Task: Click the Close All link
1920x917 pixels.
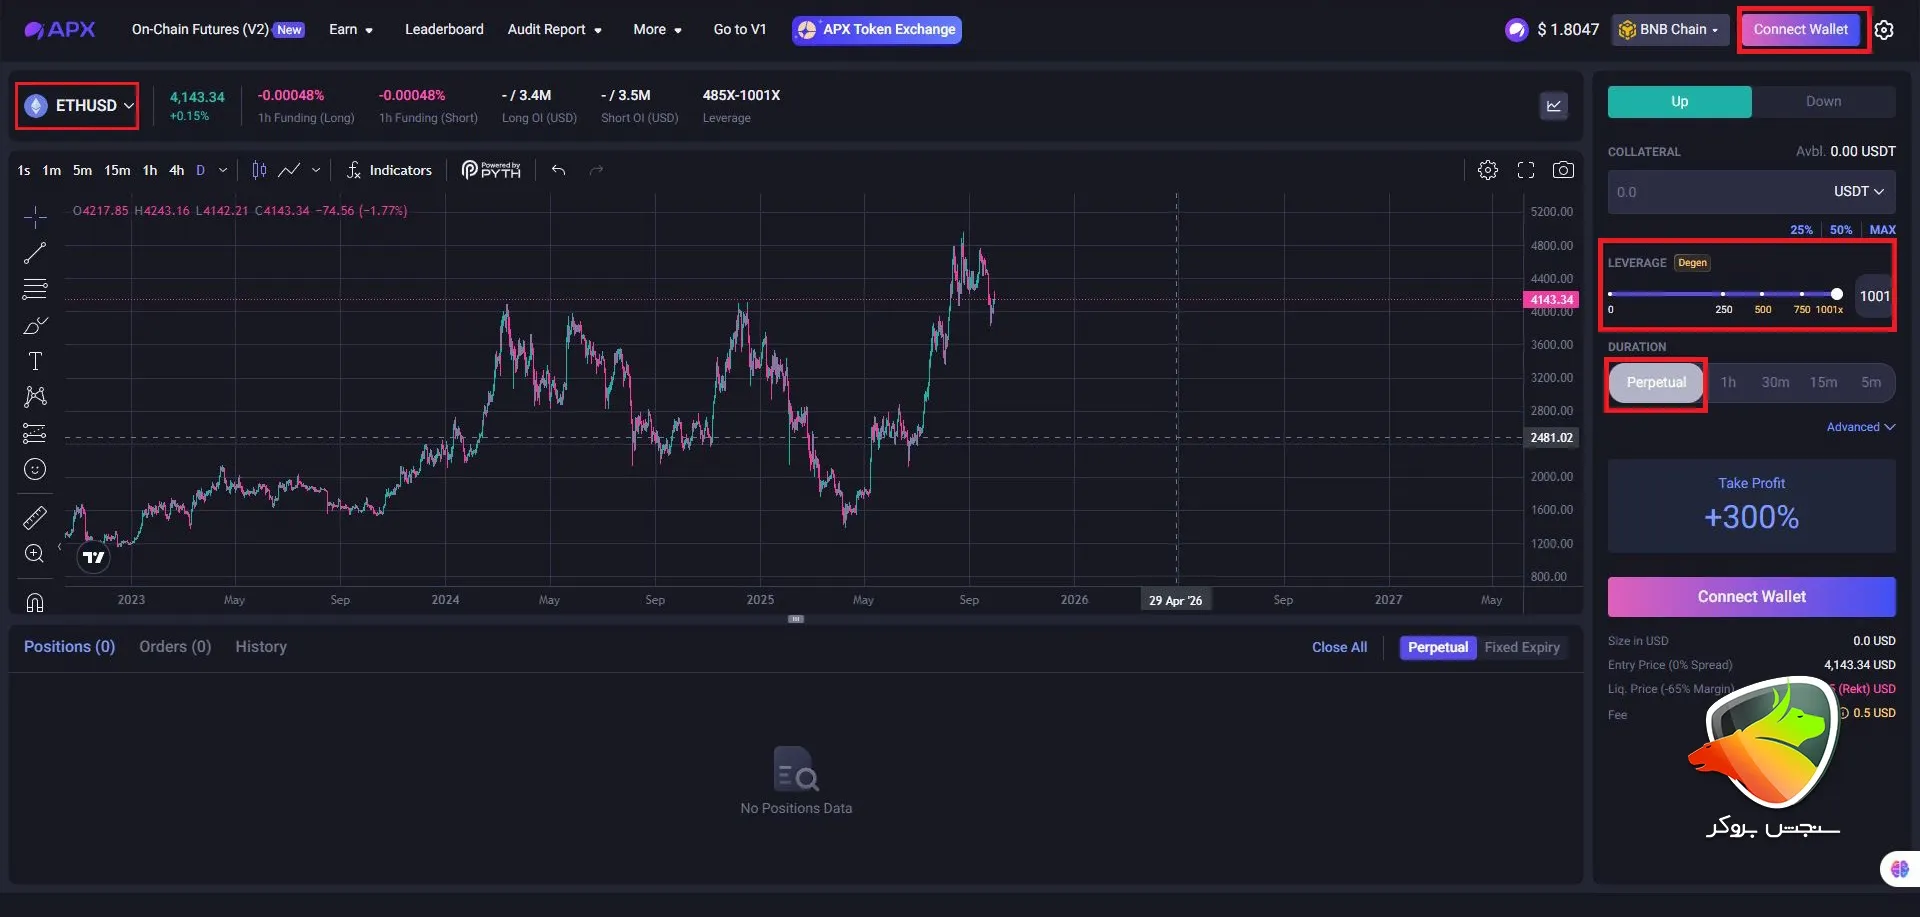Action: tap(1339, 648)
